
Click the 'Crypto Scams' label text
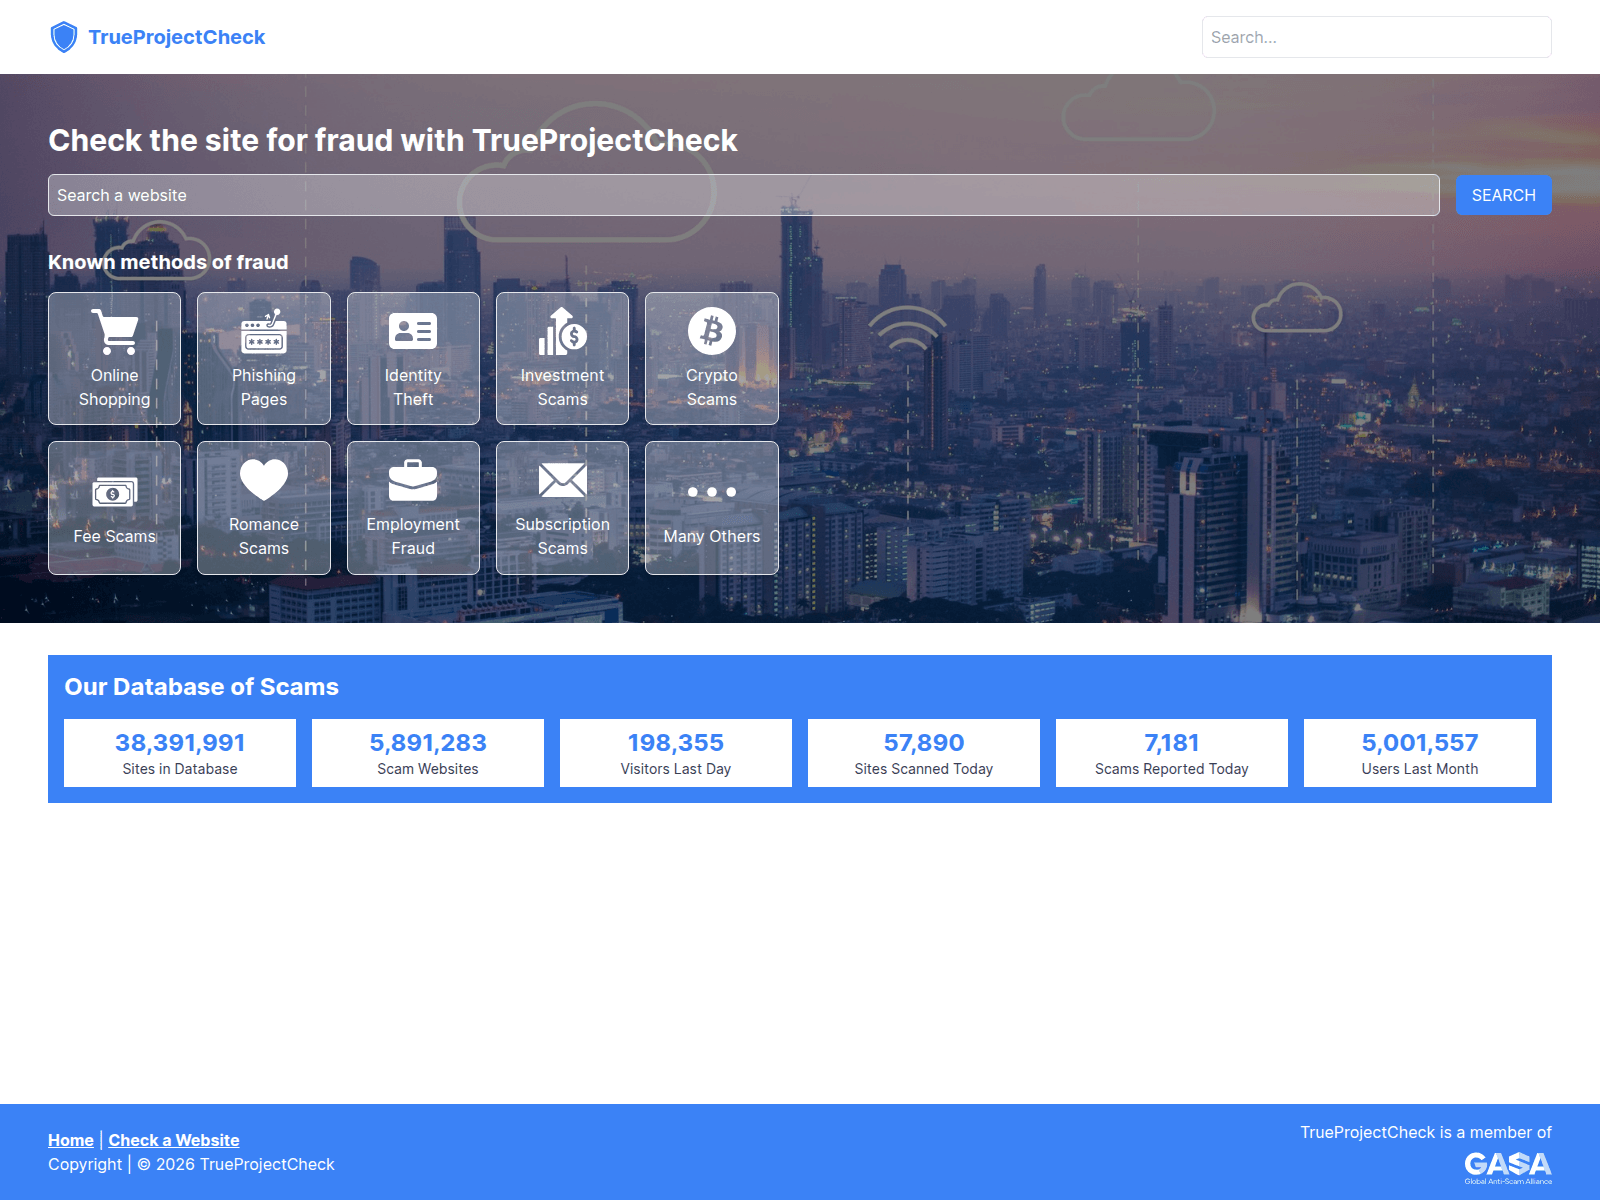point(712,387)
